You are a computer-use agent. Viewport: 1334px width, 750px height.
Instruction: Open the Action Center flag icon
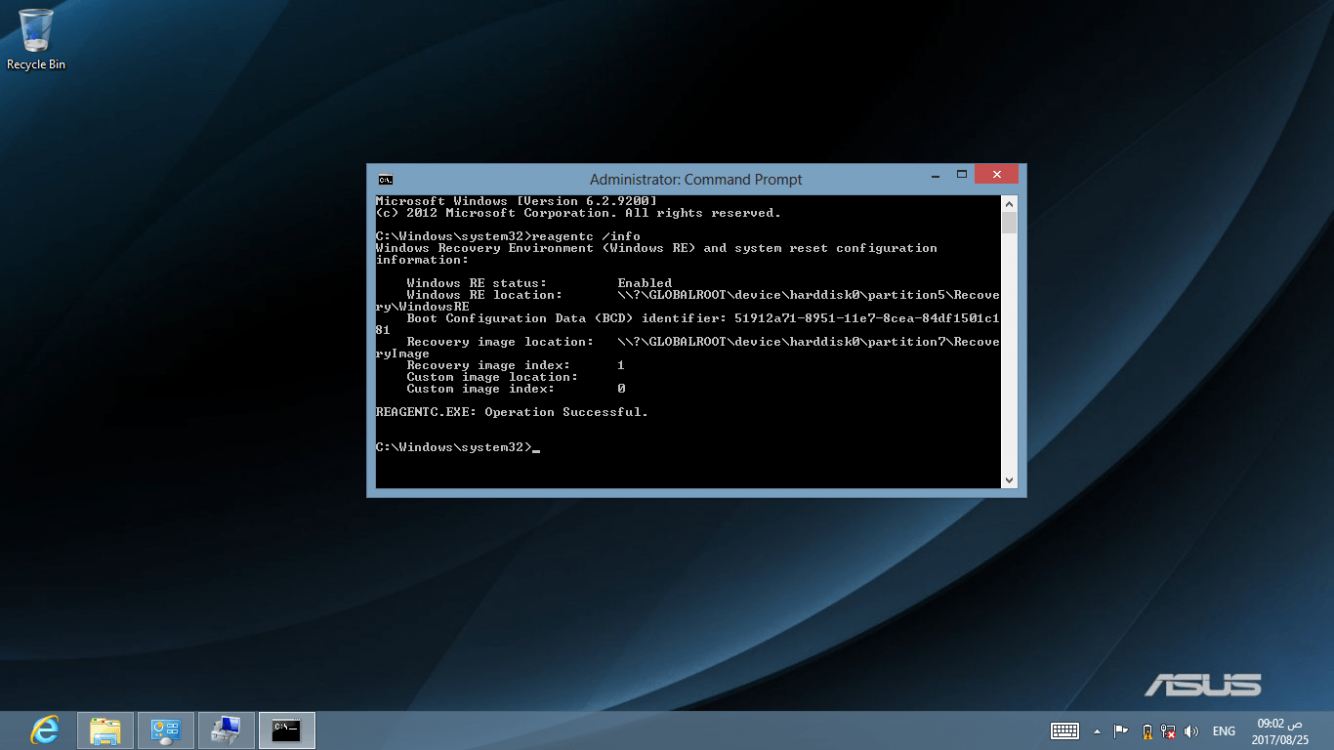point(1121,731)
